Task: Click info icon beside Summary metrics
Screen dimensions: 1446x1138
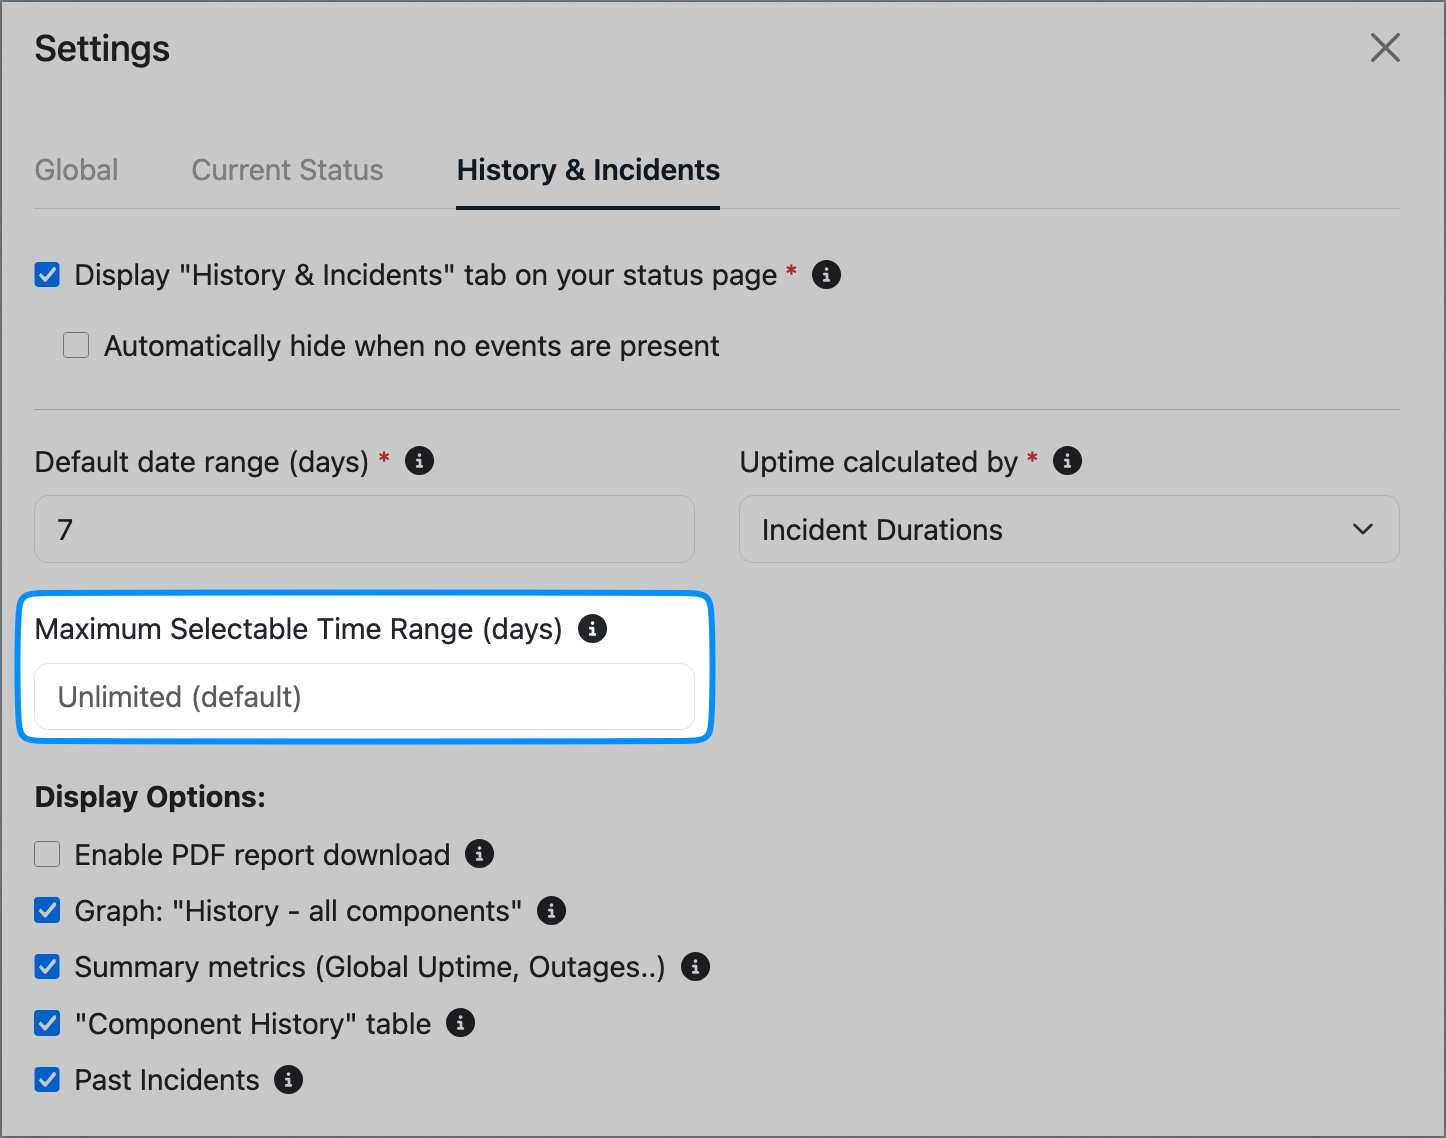Action: tap(695, 966)
